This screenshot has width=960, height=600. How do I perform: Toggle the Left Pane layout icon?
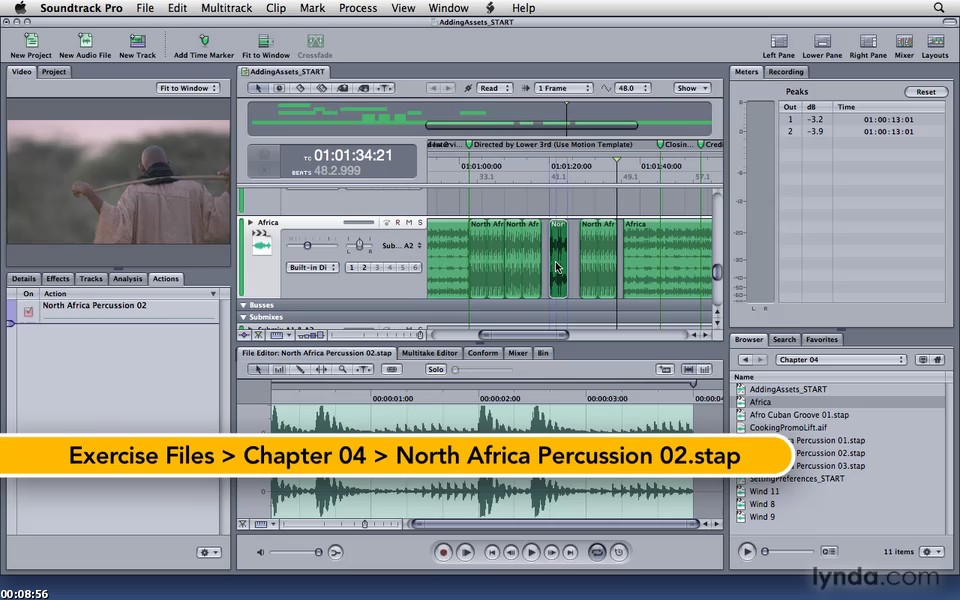click(x=779, y=41)
